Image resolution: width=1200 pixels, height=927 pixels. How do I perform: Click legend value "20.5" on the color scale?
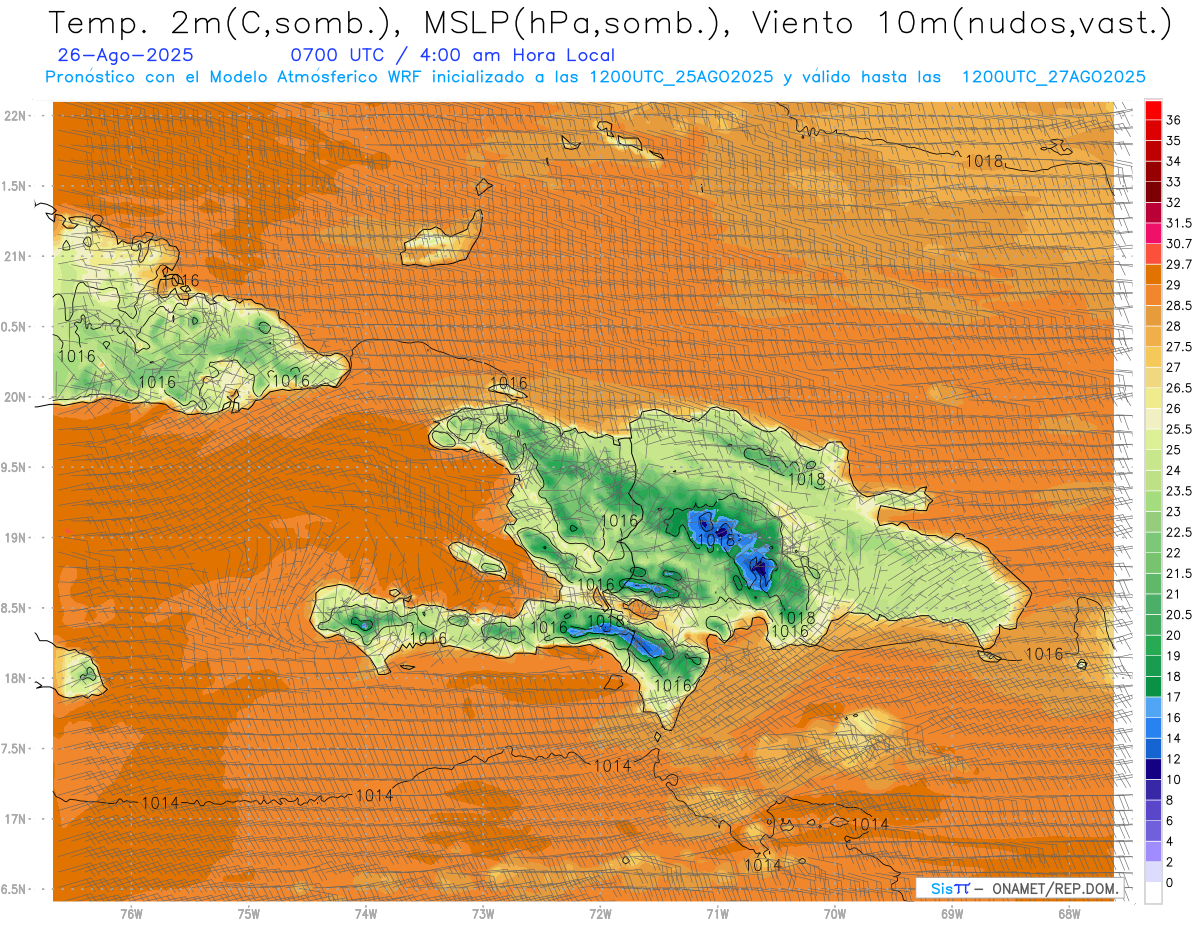click(x=1179, y=615)
